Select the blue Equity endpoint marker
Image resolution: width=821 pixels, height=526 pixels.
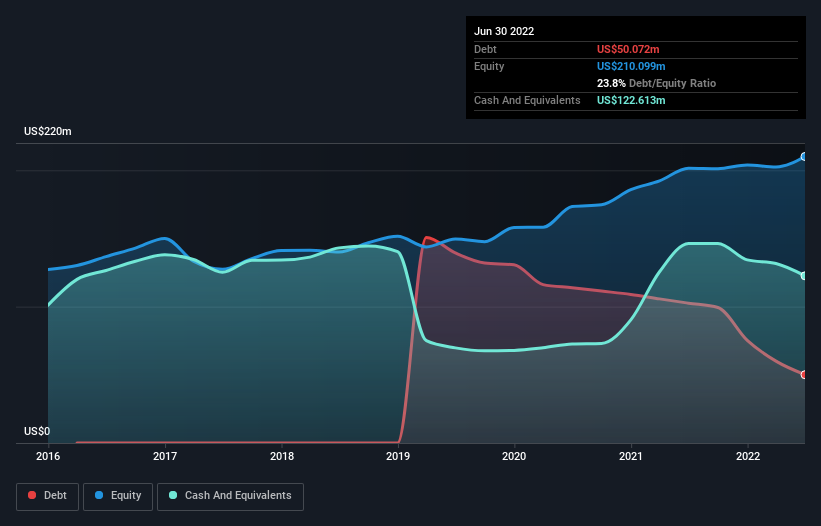tap(804, 156)
